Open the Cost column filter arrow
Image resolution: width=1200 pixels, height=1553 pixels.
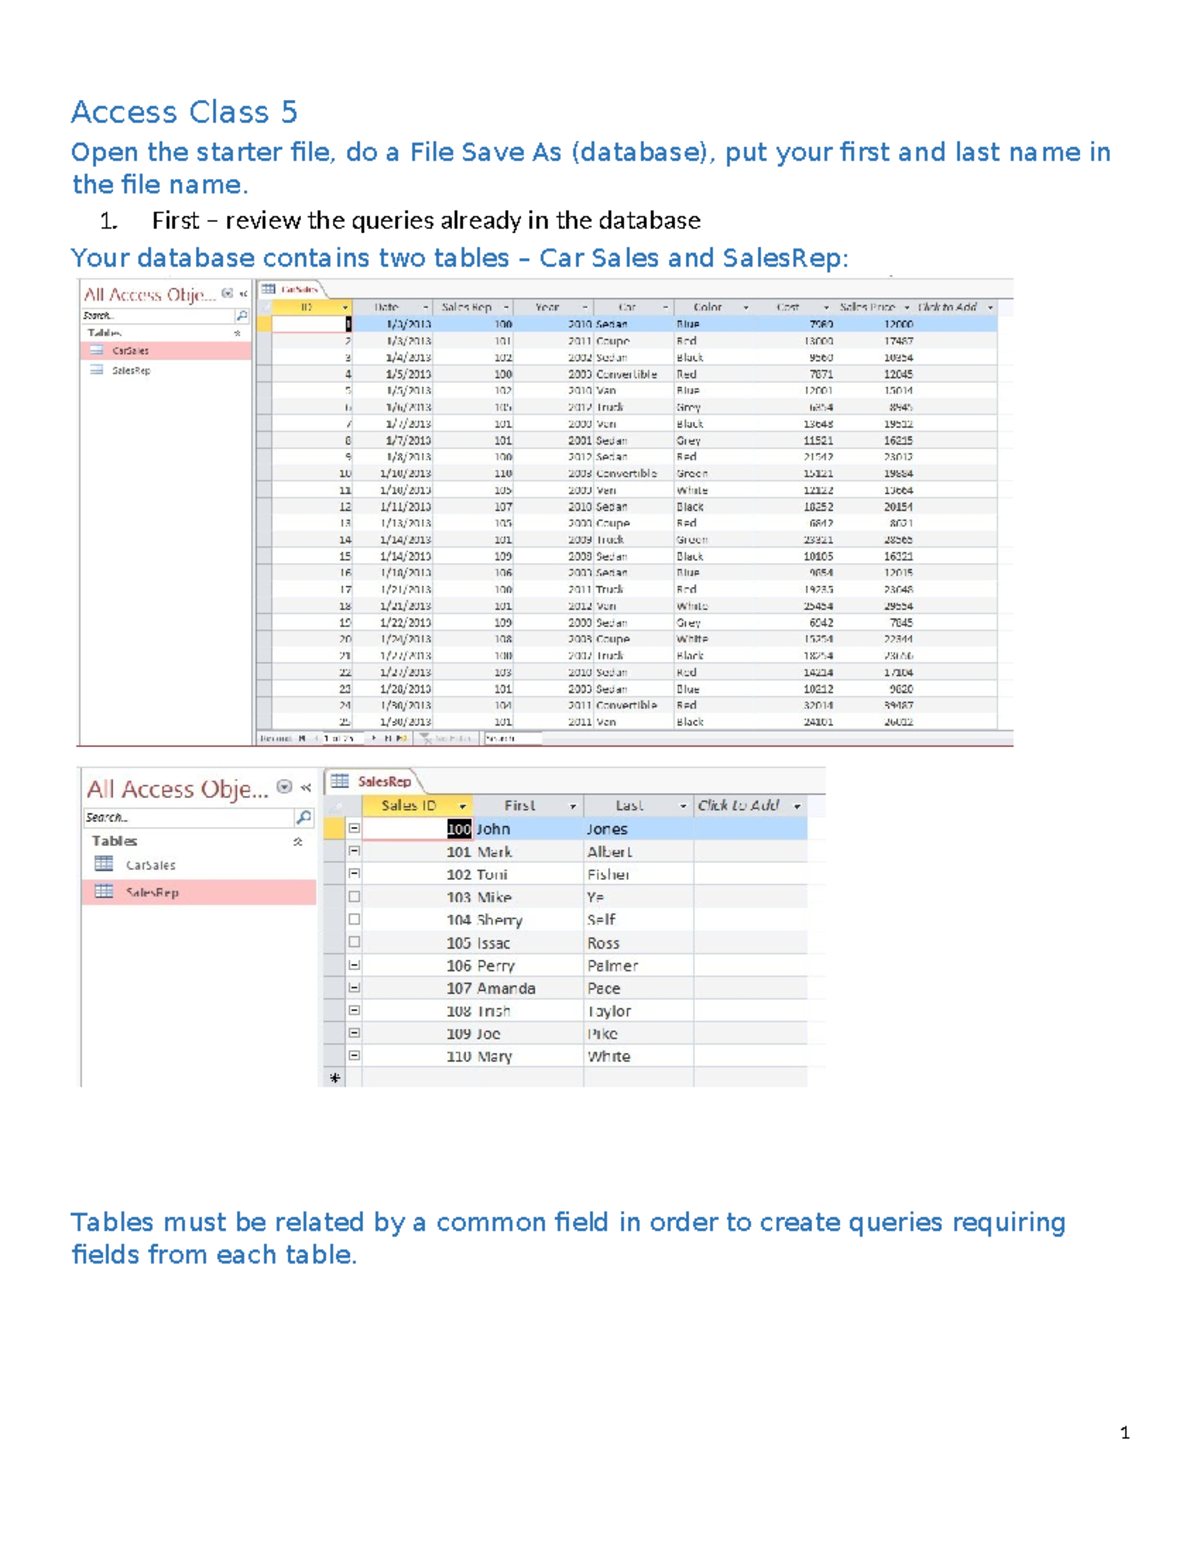point(826,308)
